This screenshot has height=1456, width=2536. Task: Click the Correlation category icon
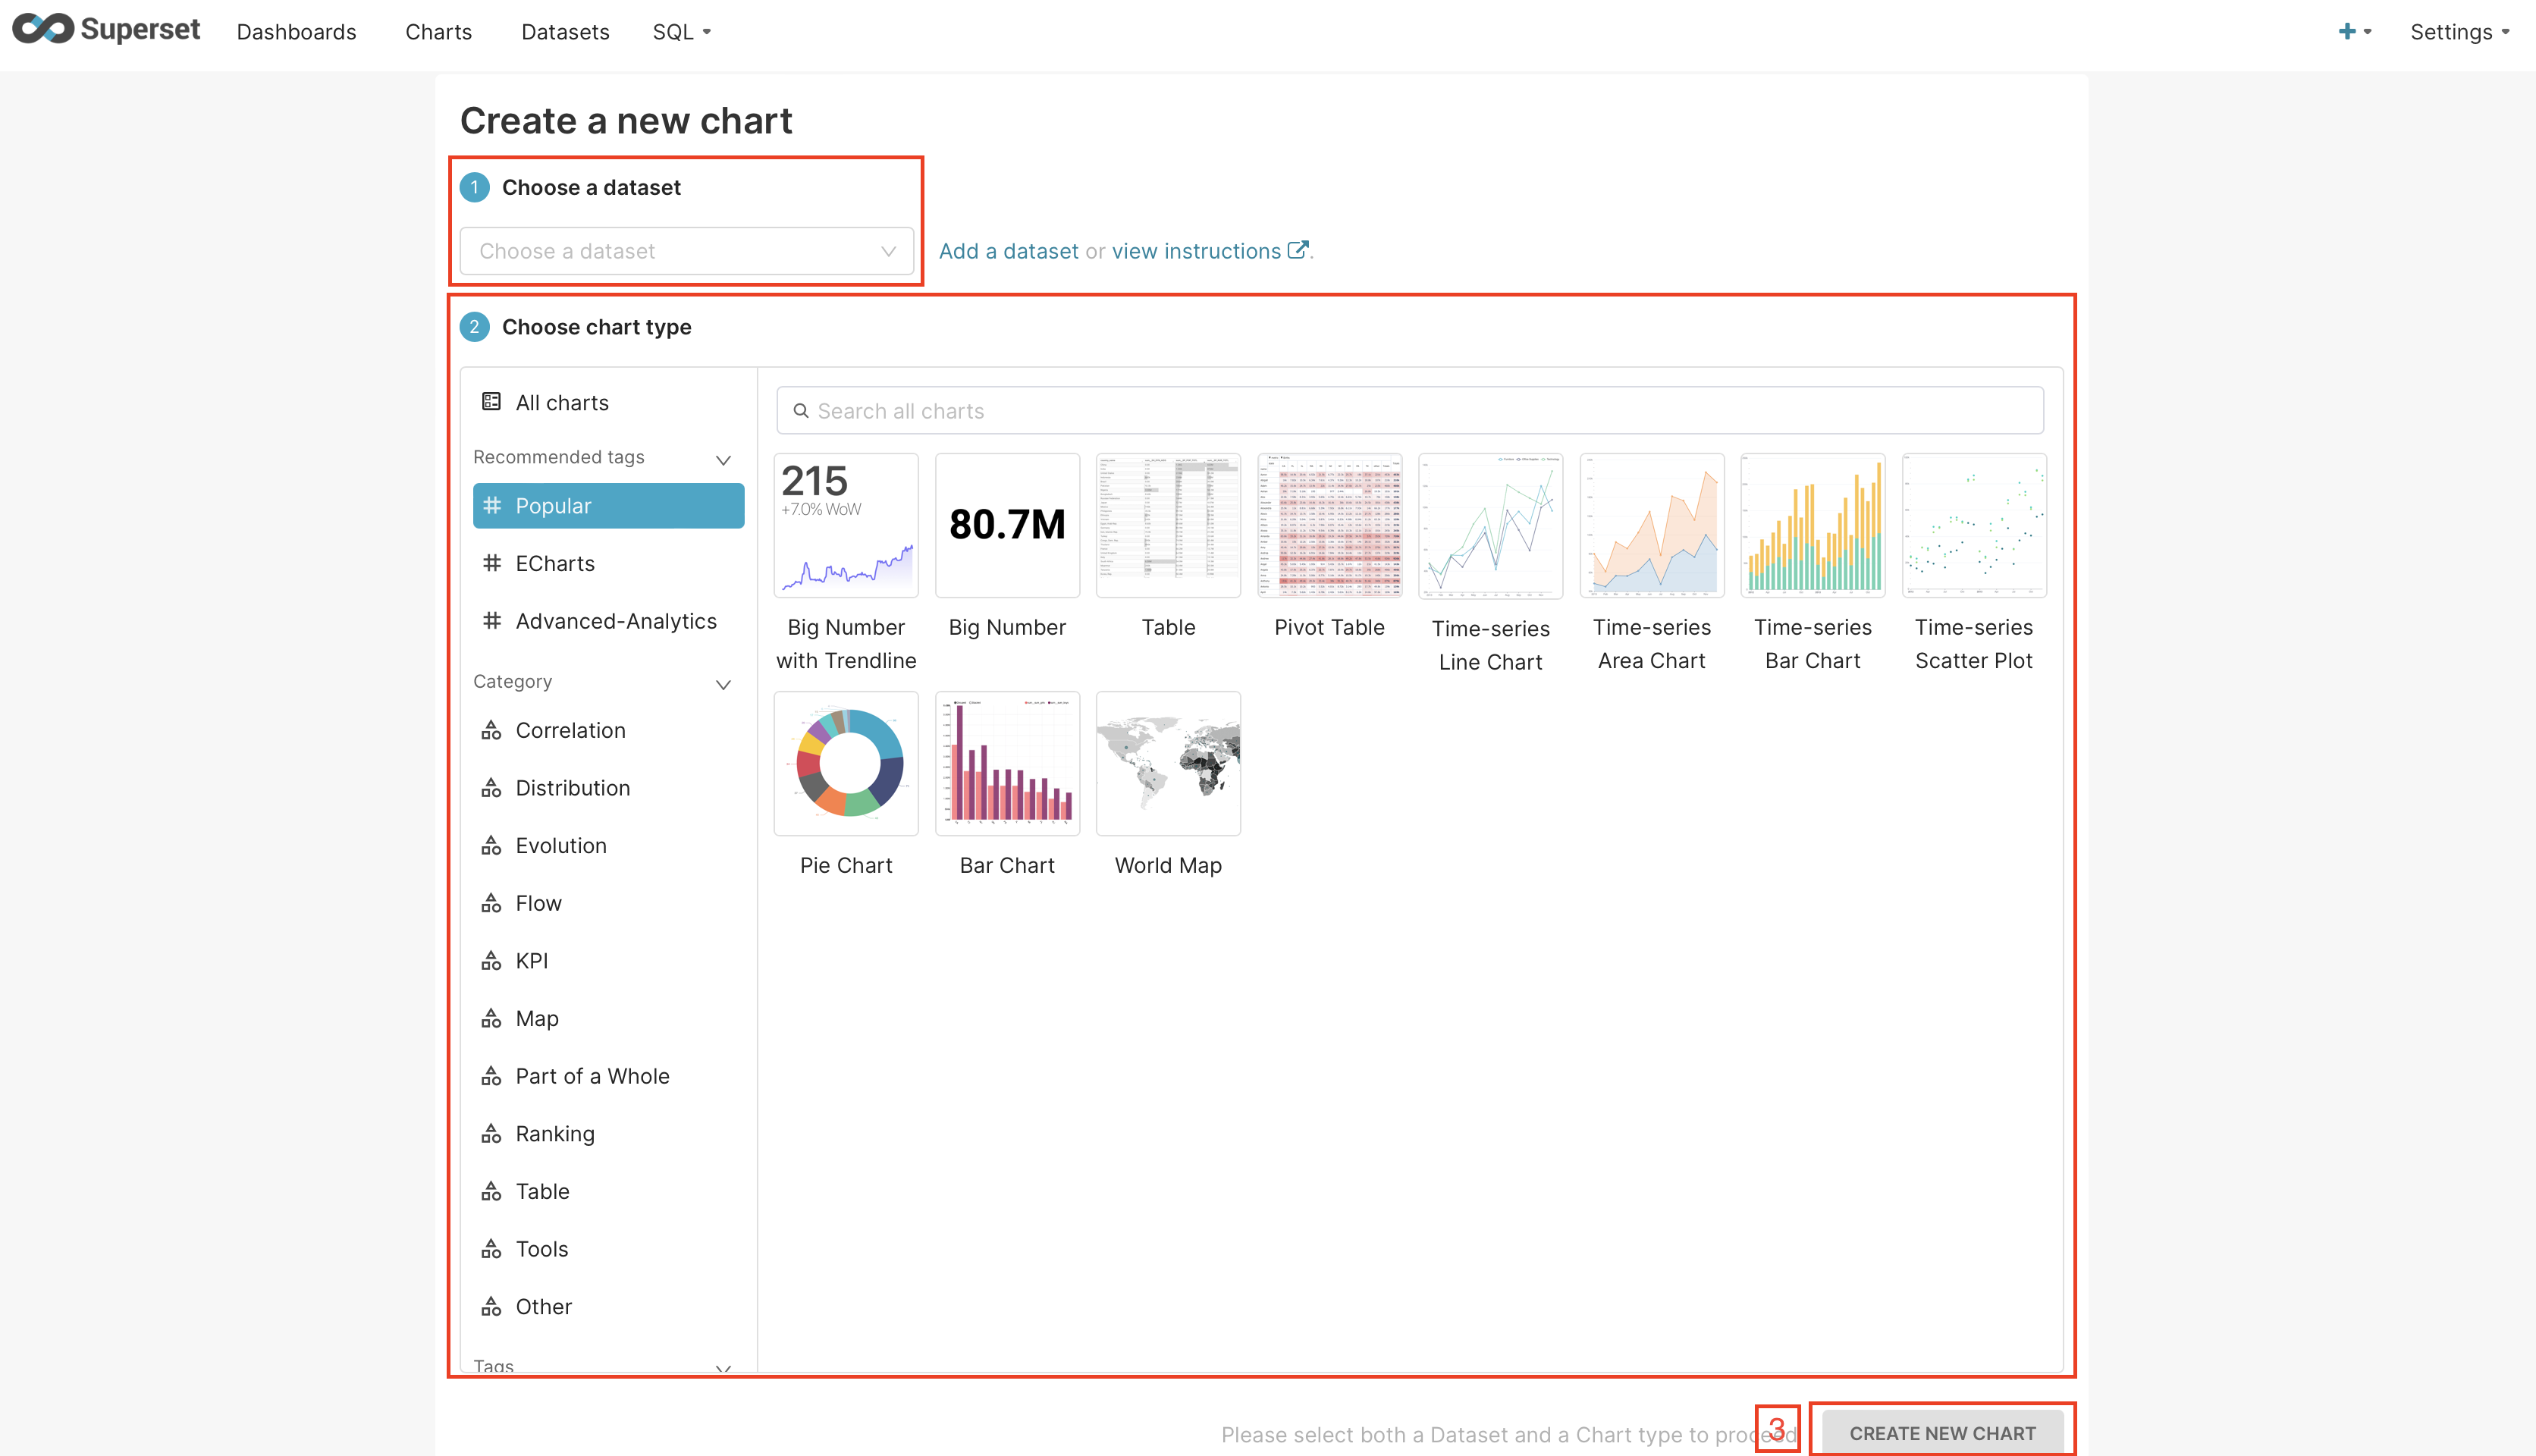point(491,731)
